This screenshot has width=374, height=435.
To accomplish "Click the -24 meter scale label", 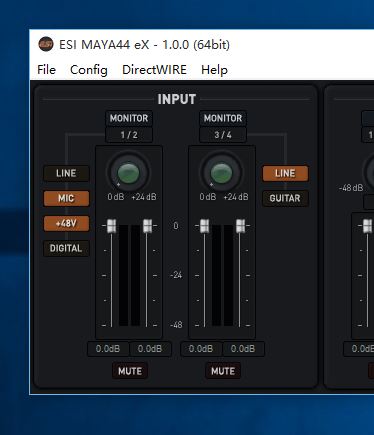I will click(176, 275).
